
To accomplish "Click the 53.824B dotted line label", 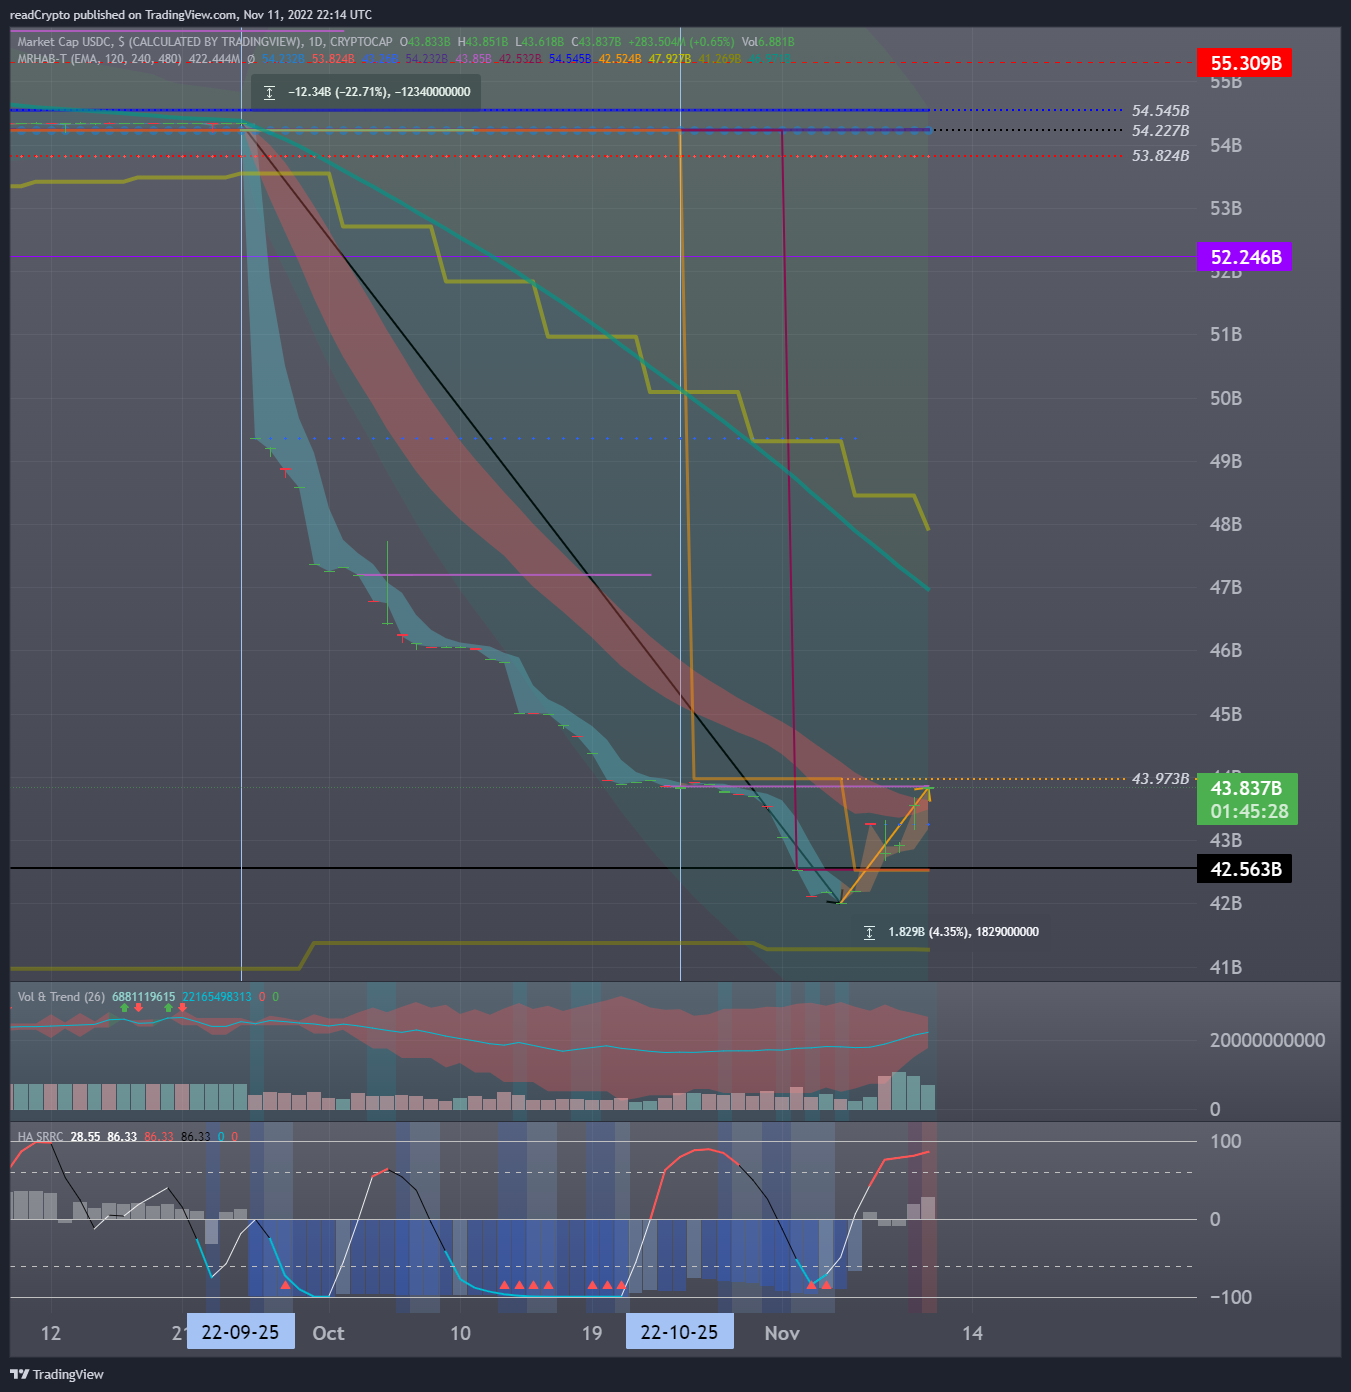I will (x=1160, y=156).
